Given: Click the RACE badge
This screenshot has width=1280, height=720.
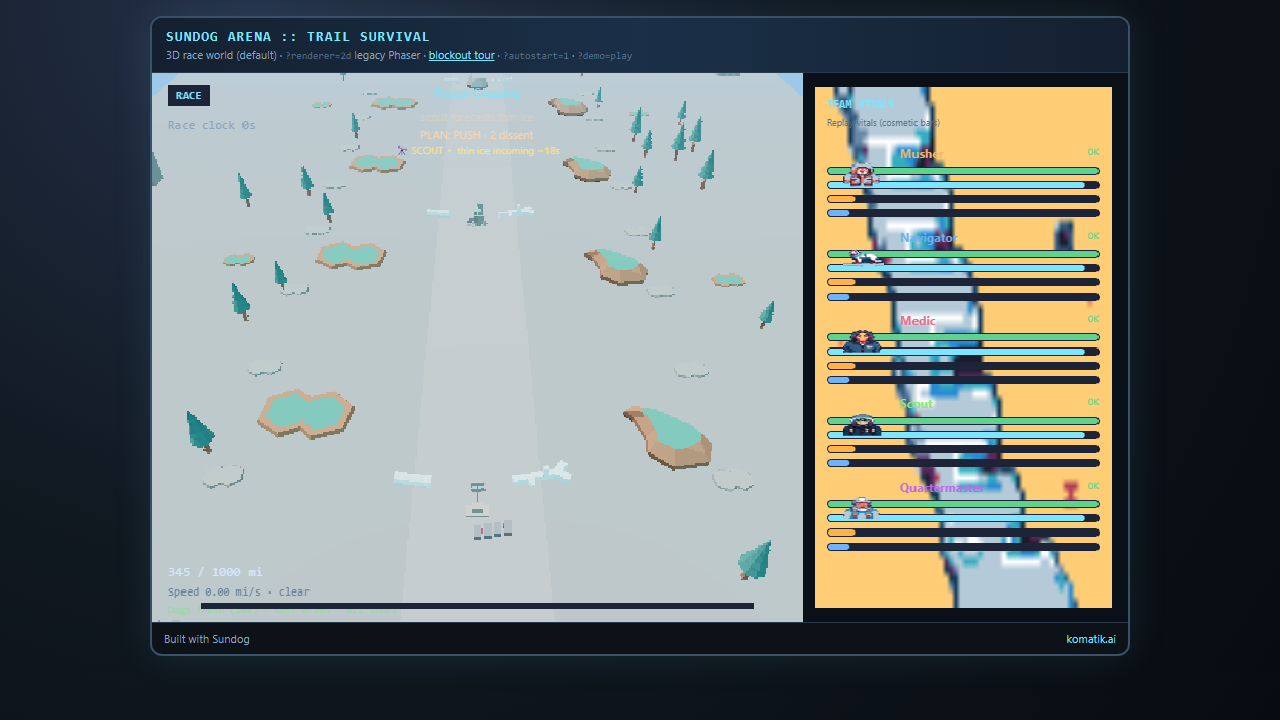Looking at the screenshot, I should pyautogui.click(x=188, y=96).
